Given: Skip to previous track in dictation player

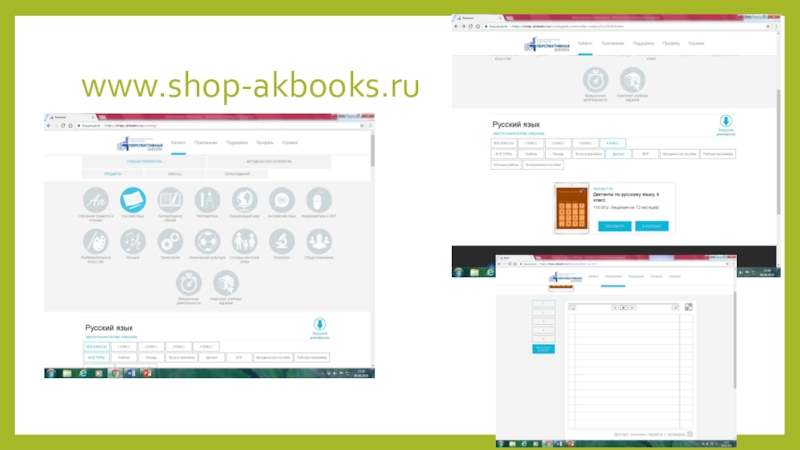Looking at the screenshot, I should click(x=615, y=308).
